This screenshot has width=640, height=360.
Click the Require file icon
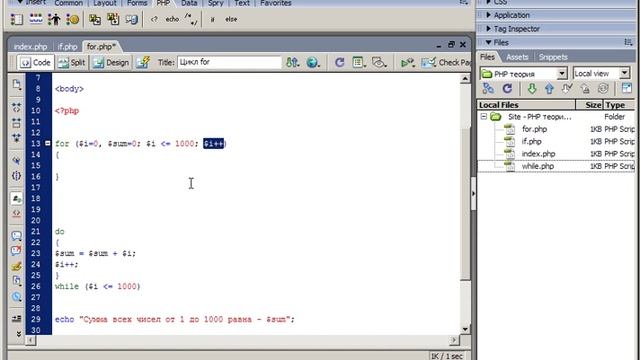pyautogui.click(x=113, y=19)
